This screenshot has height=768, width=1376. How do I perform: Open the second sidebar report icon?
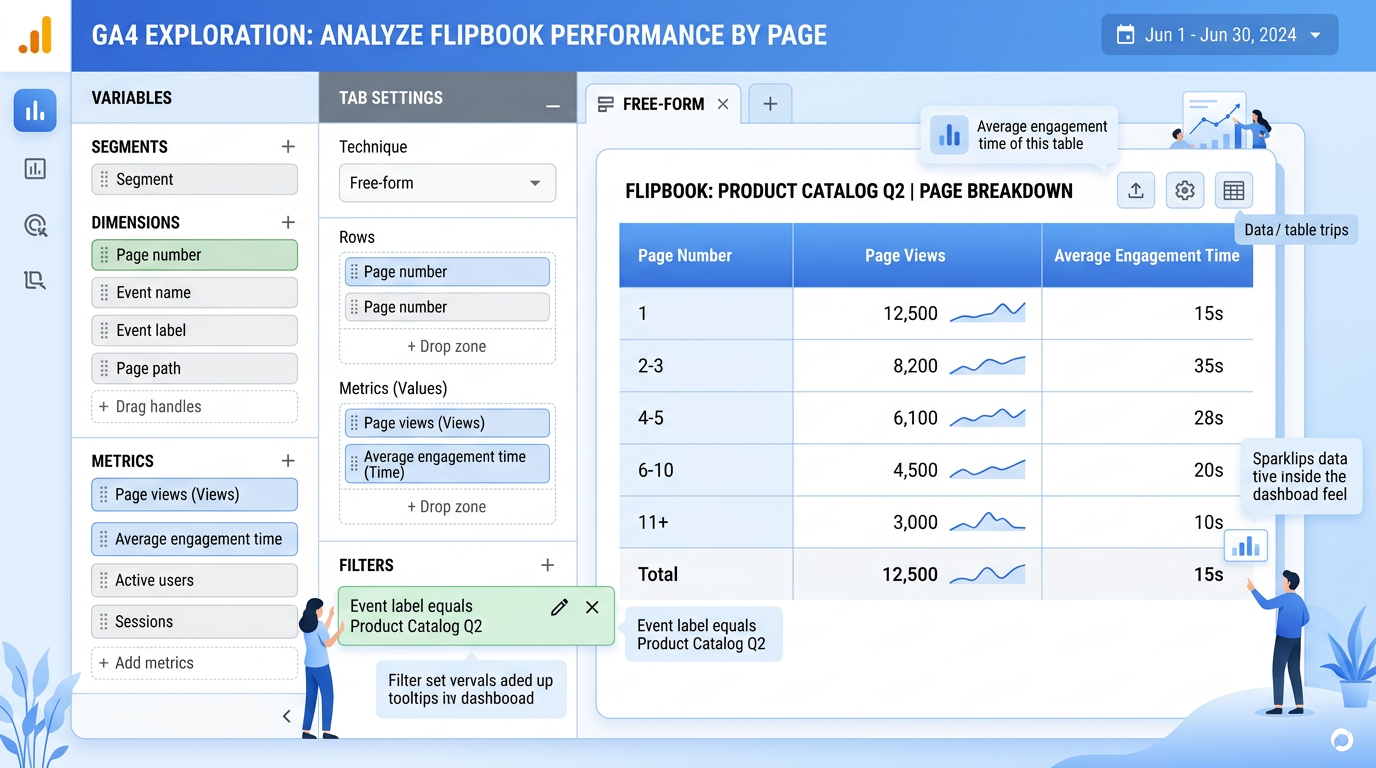pos(35,169)
